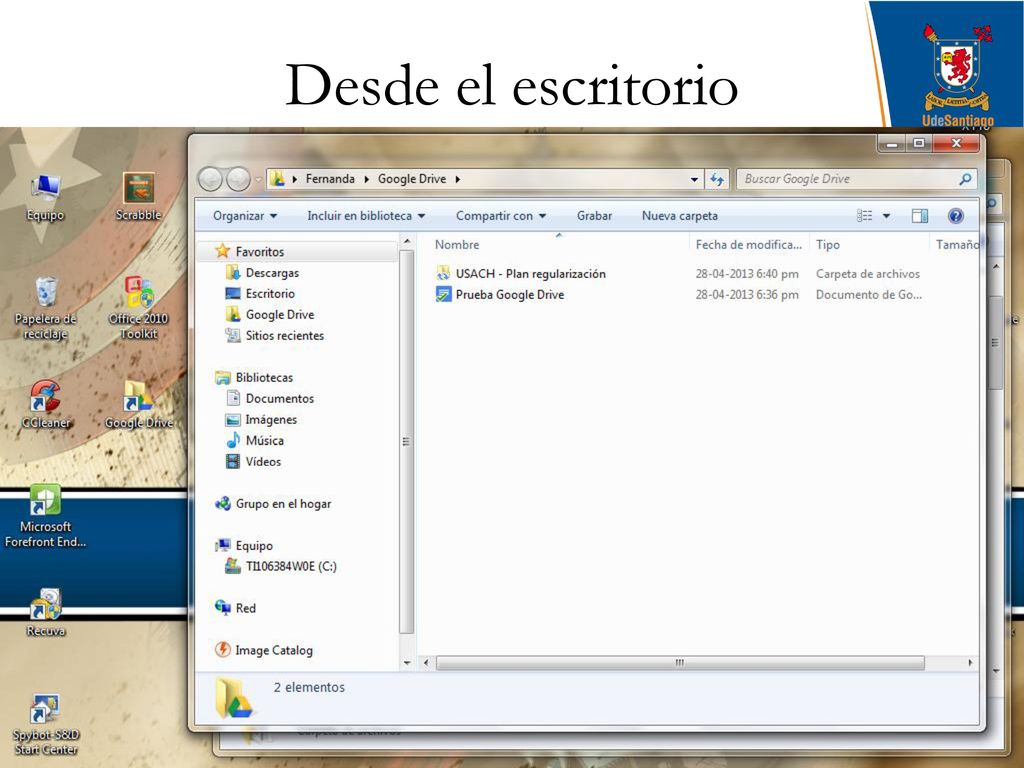
Task: Select the CCleaner desktop shortcut
Action: click(x=45, y=404)
